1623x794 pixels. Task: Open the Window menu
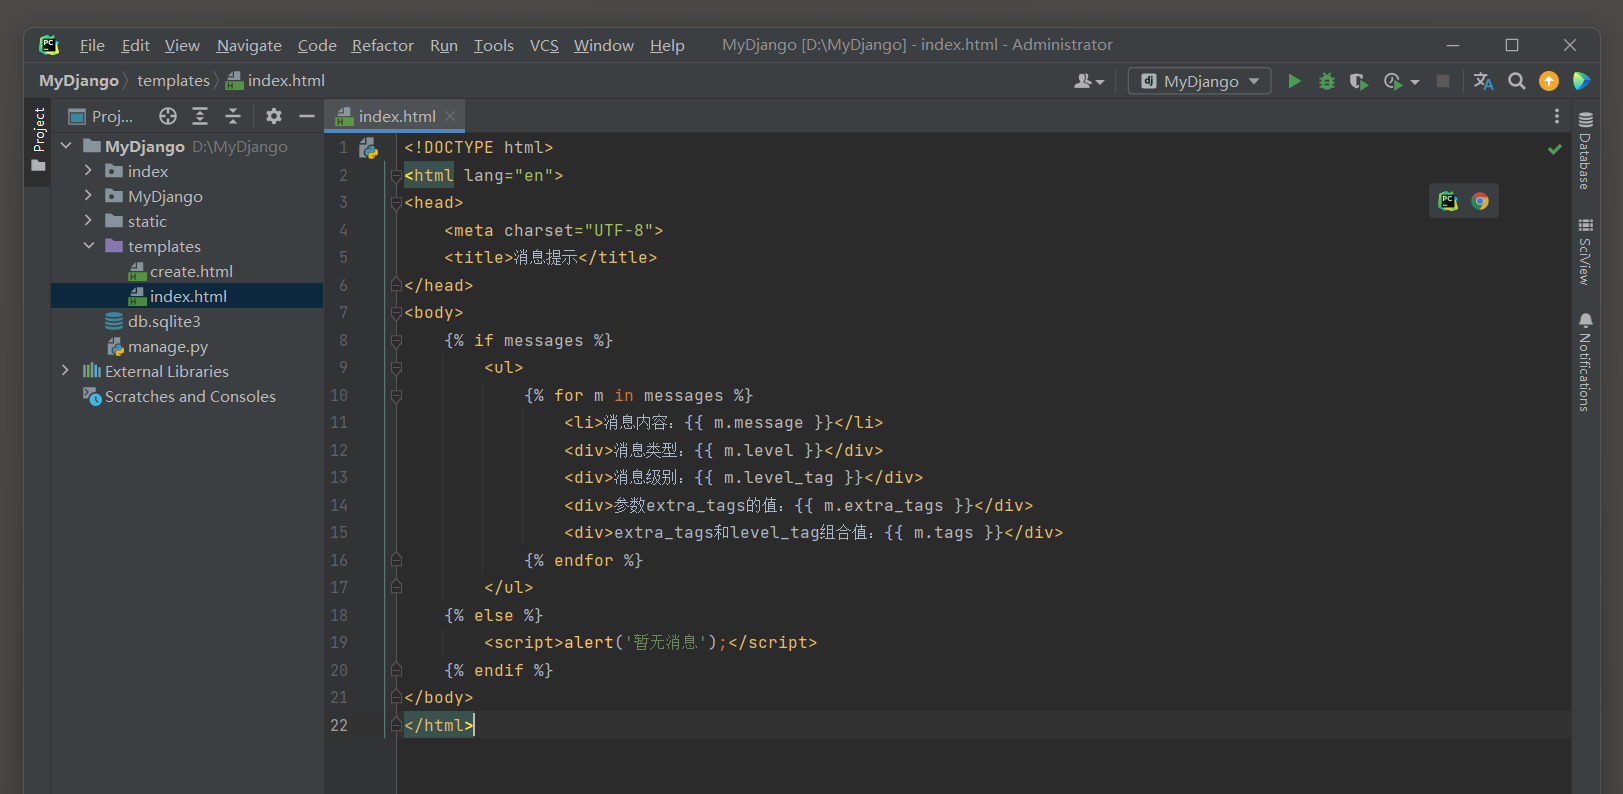[603, 45]
